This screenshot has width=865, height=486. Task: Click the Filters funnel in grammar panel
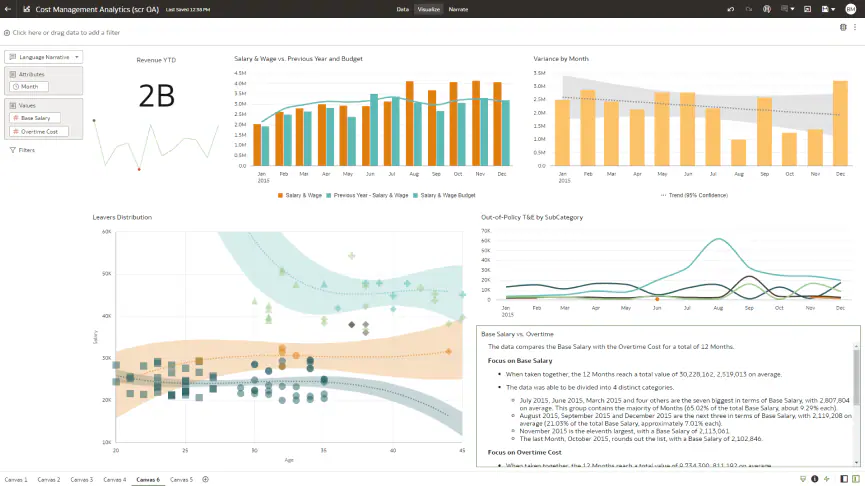[x=13, y=150]
